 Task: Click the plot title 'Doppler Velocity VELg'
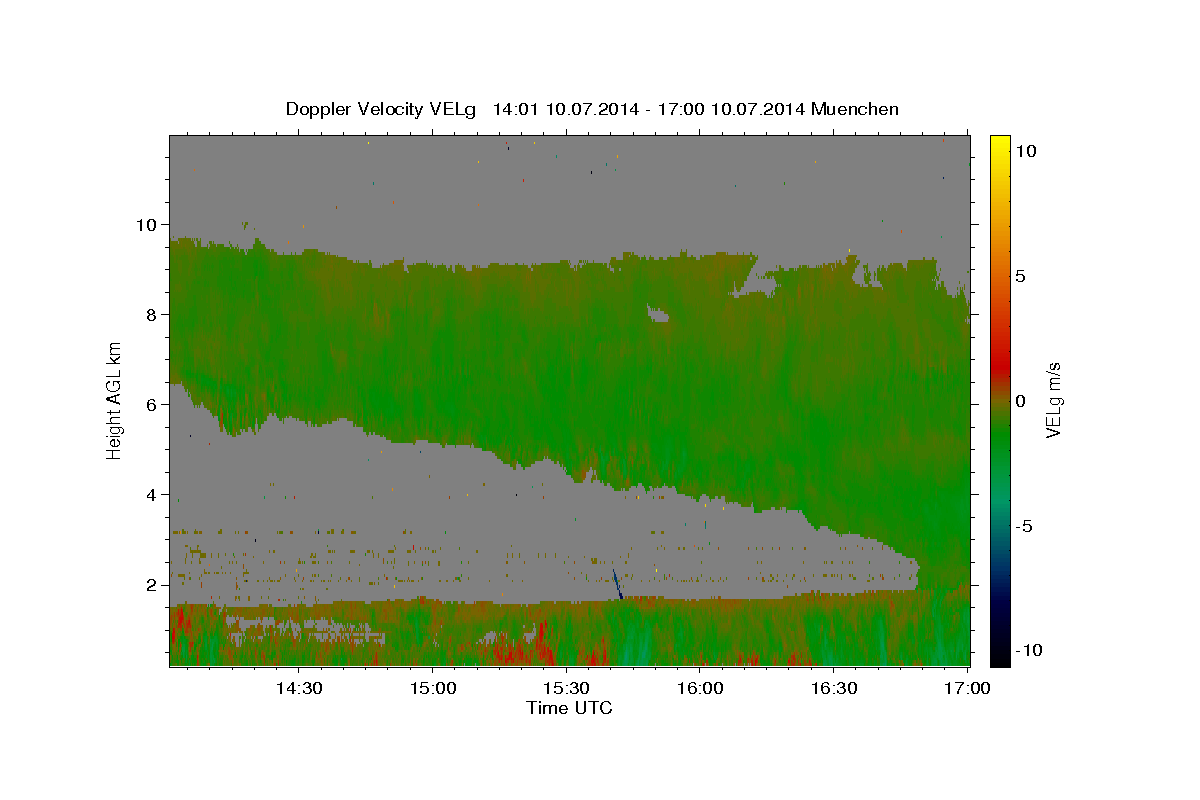[x=383, y=109]
